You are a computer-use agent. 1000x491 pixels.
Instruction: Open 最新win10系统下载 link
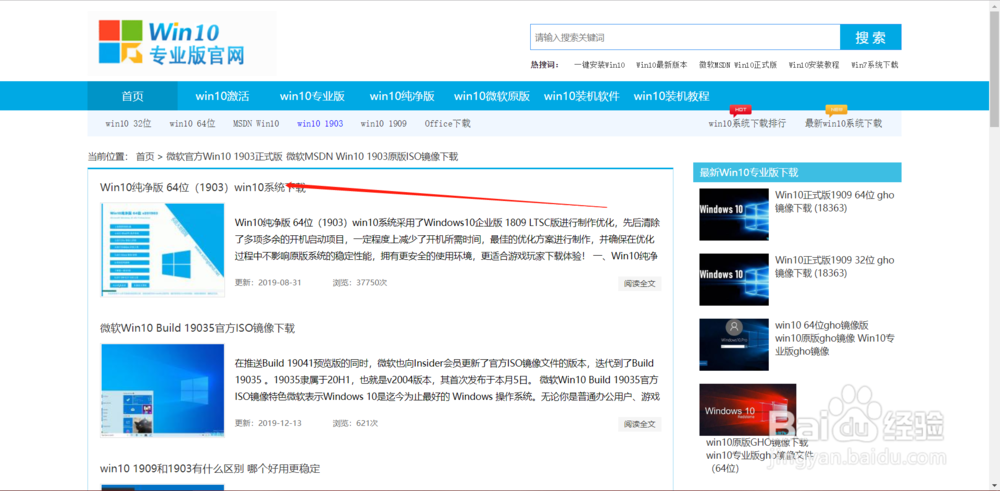tap(843, 124)
